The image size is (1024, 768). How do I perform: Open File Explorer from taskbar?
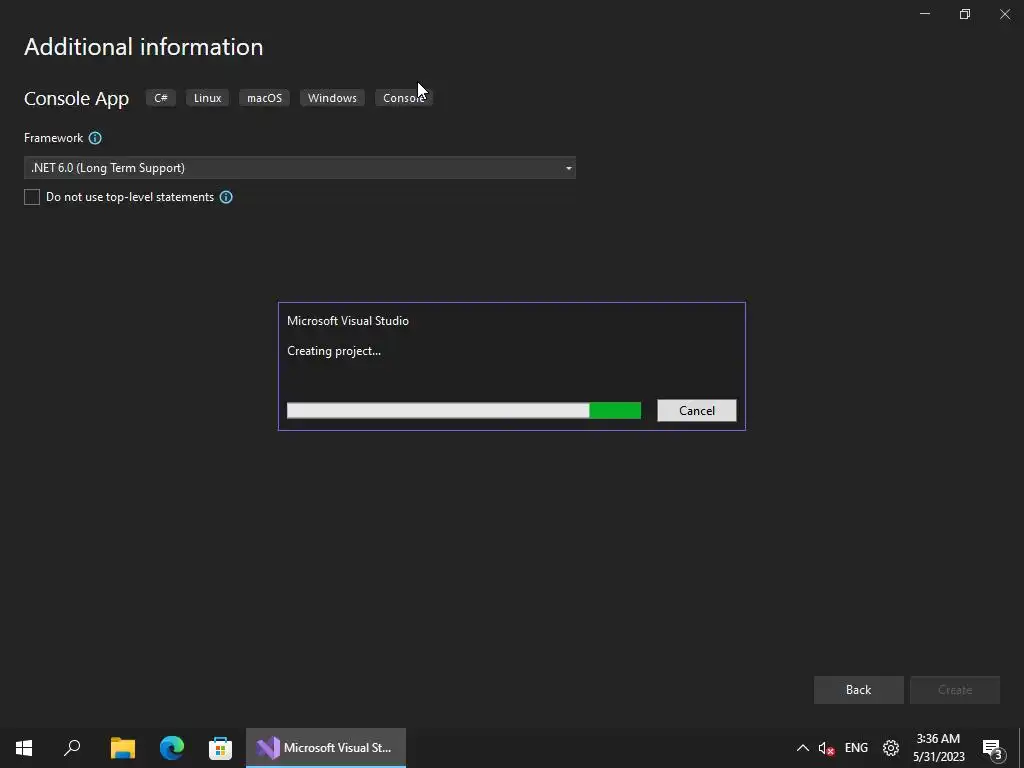(123, 748)
